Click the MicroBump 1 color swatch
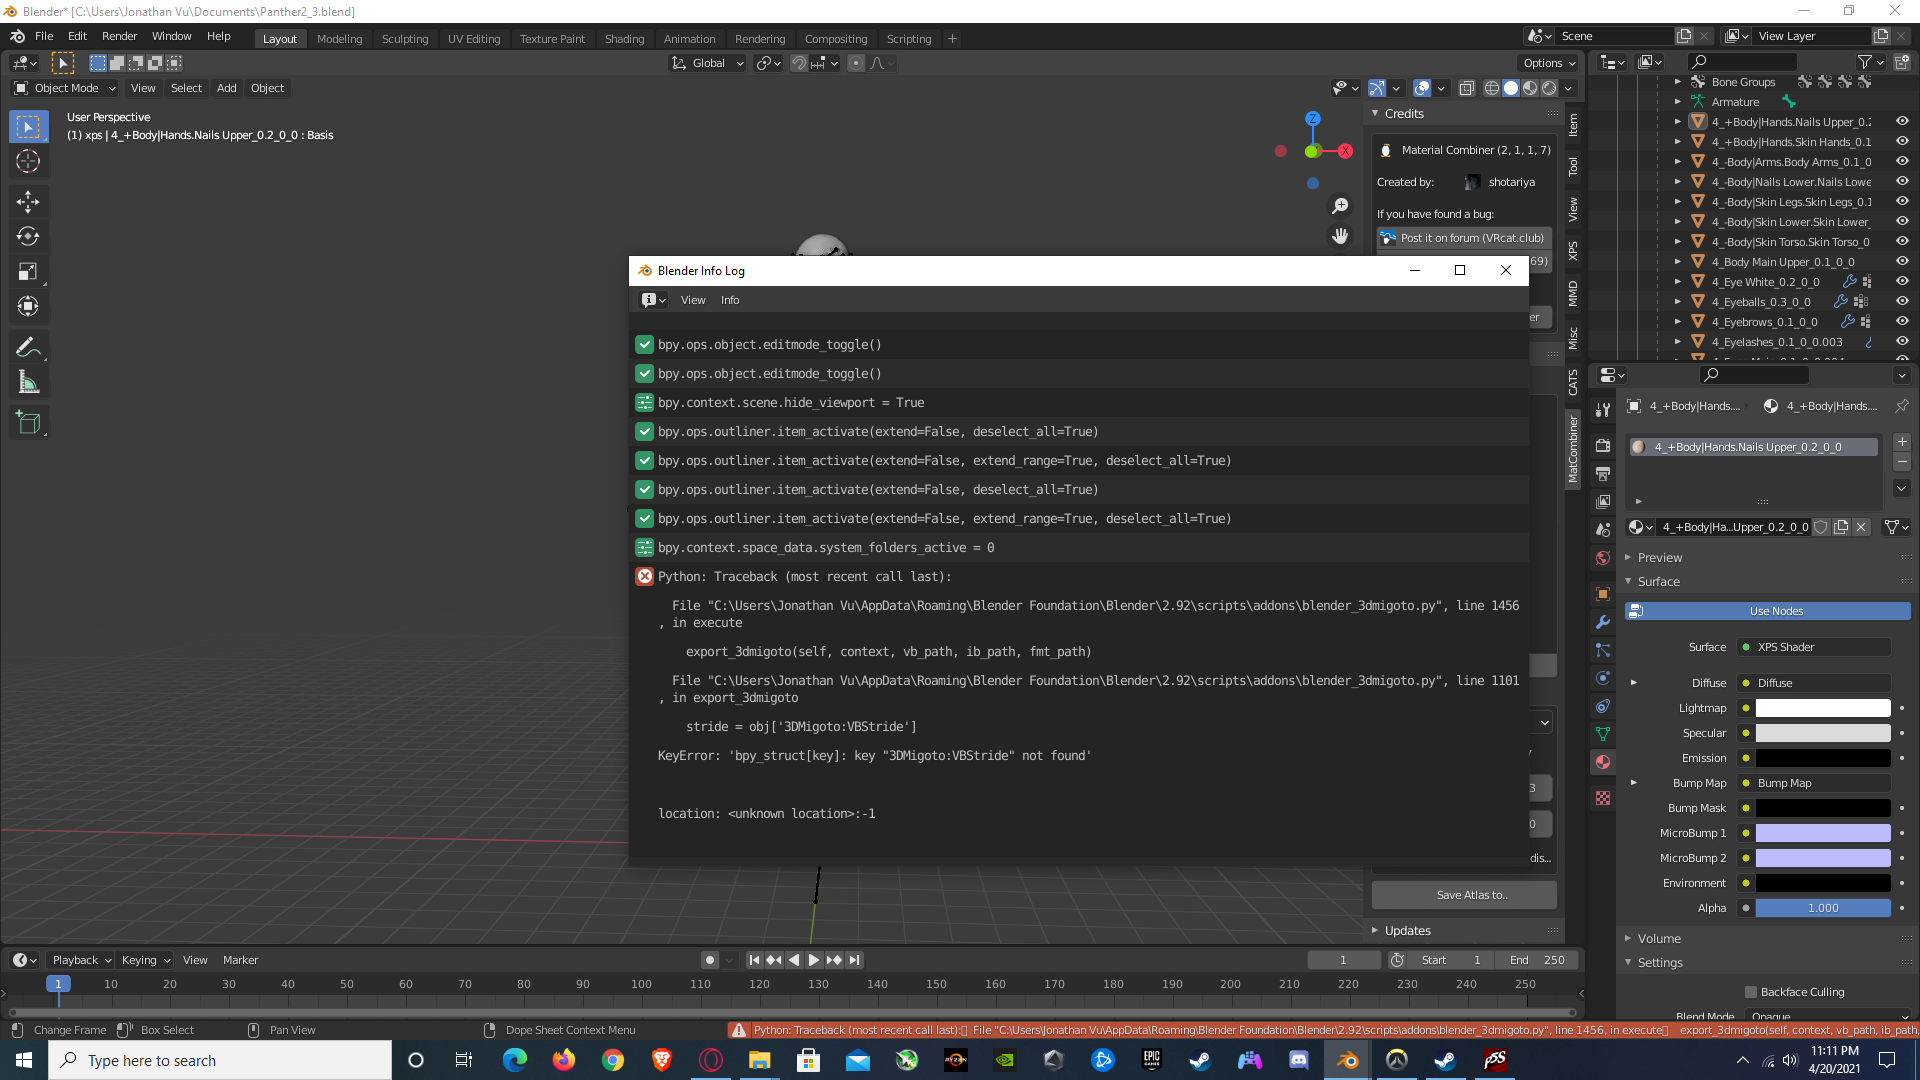This screenshot has width=1920, height=1080. pos(1823,833)
